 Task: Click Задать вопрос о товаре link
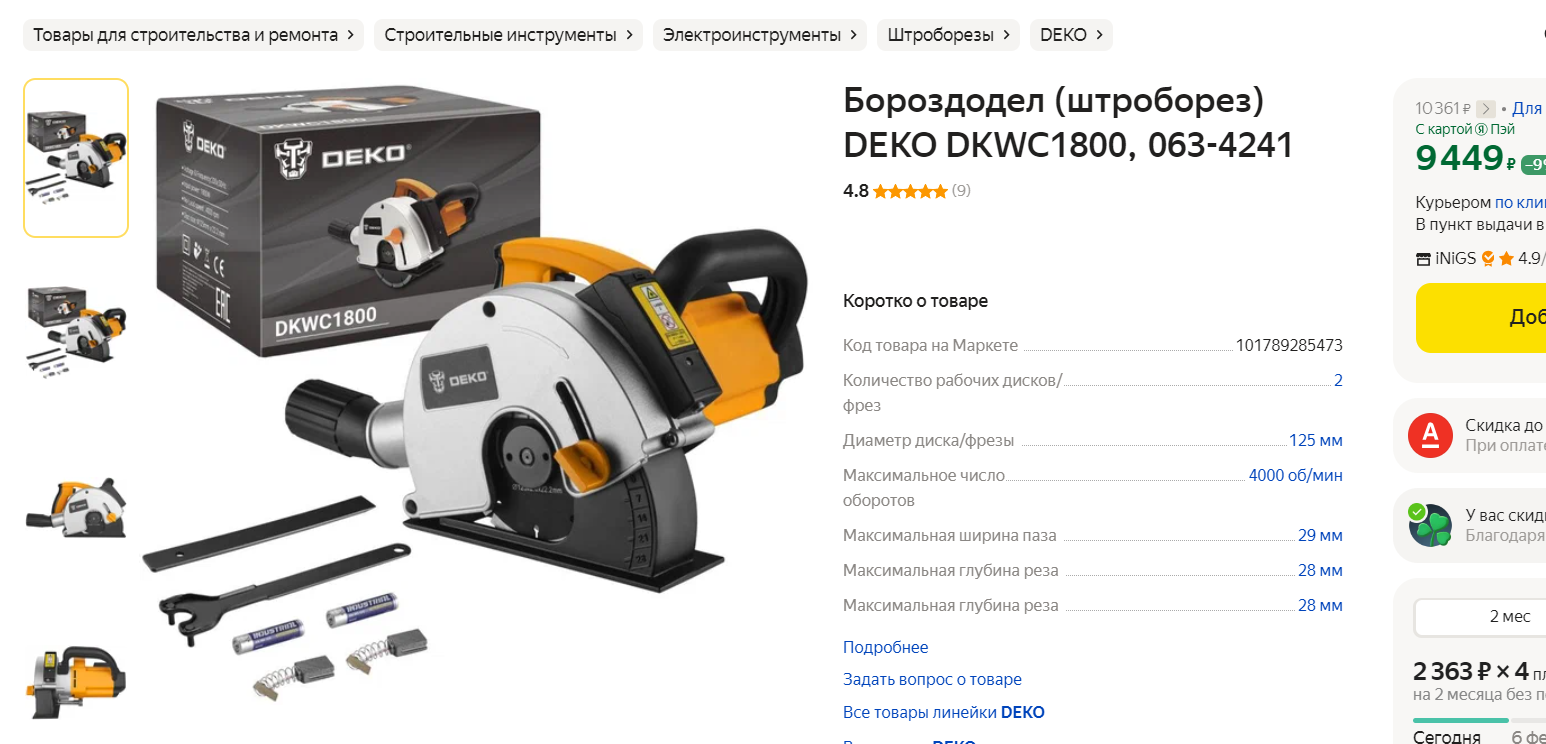click(932, 680)
